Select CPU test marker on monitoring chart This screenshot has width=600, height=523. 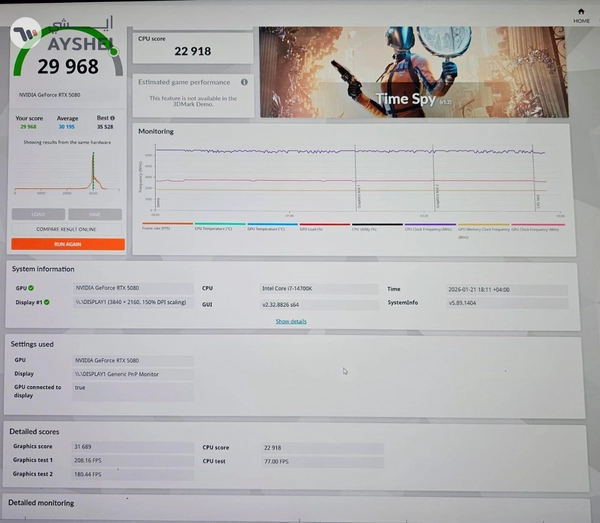[538, 202]
